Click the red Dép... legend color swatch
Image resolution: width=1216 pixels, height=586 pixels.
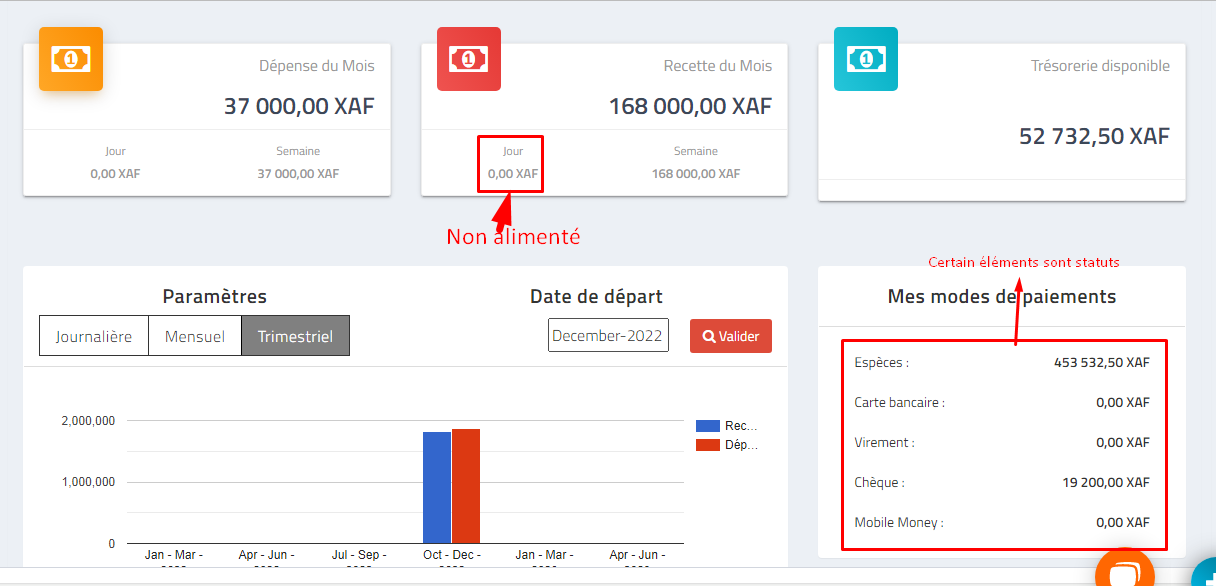coord(708,445)
